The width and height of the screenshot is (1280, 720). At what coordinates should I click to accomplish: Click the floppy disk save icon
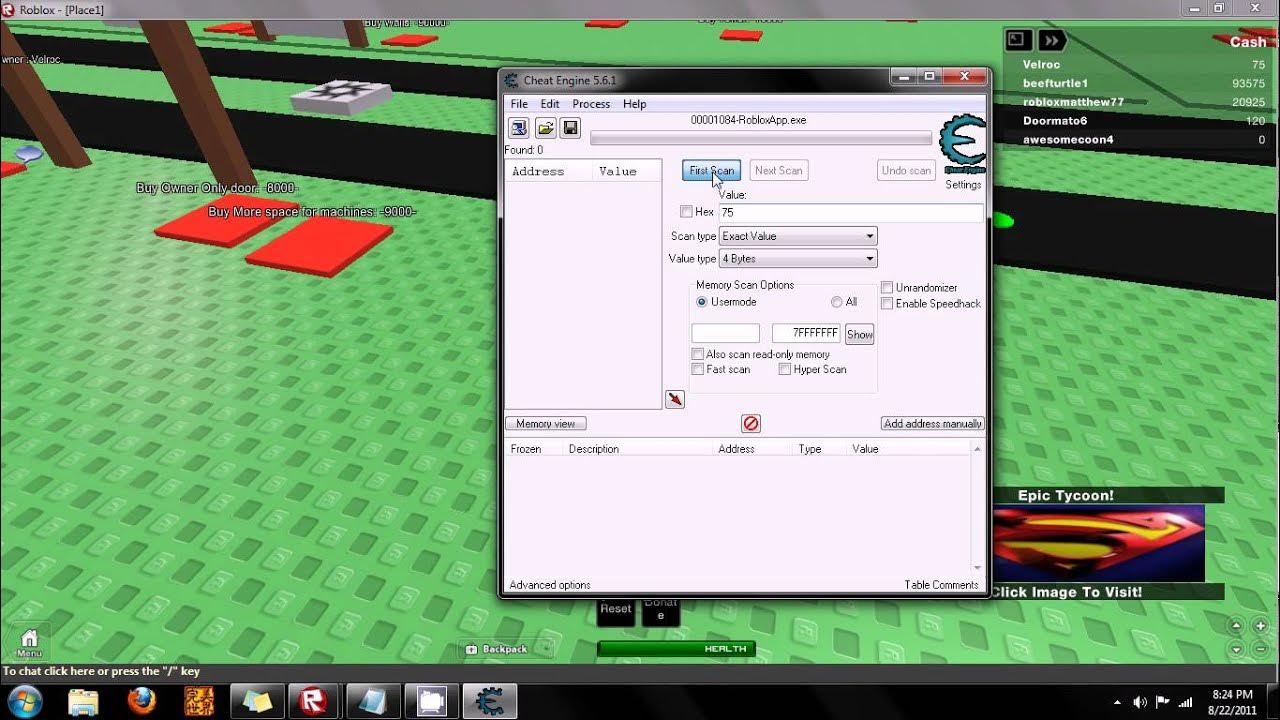(x=570, y=128)
